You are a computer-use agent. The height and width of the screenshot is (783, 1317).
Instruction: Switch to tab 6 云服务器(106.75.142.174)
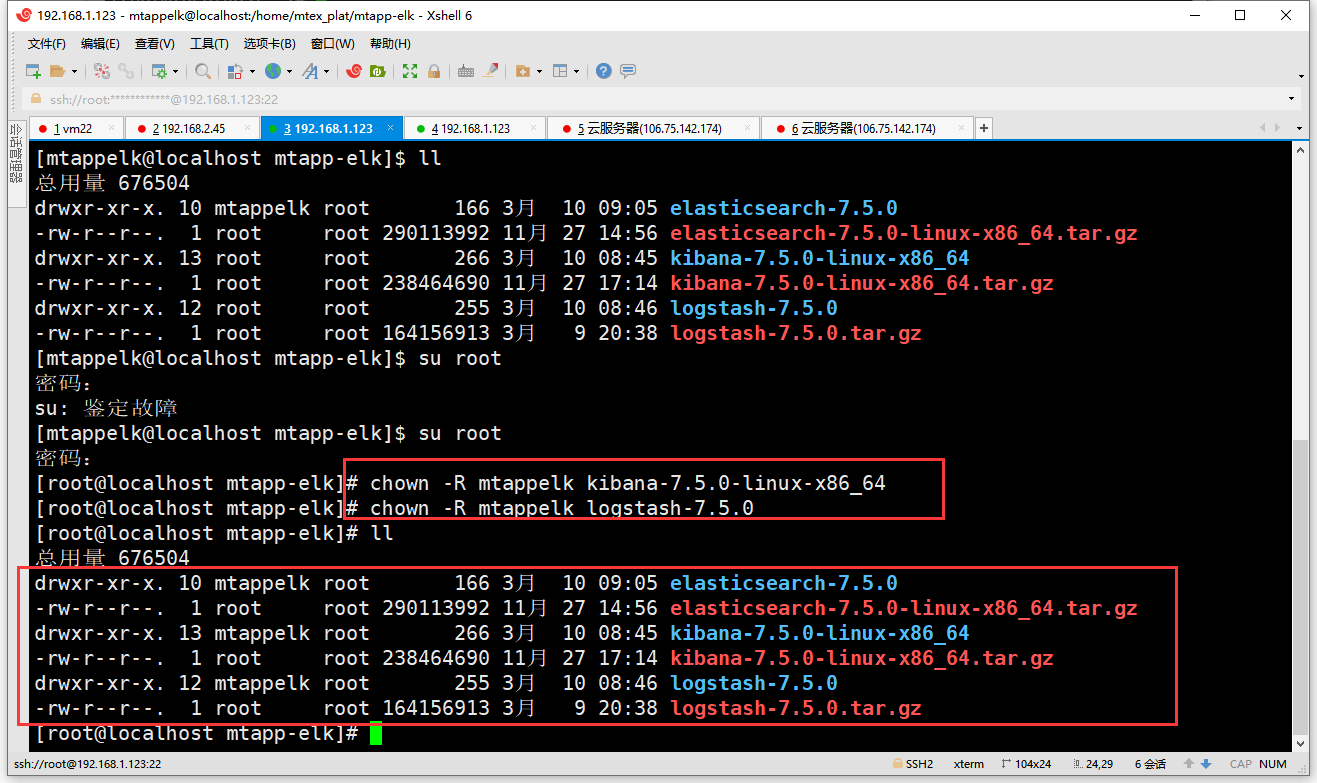point(867,128)
